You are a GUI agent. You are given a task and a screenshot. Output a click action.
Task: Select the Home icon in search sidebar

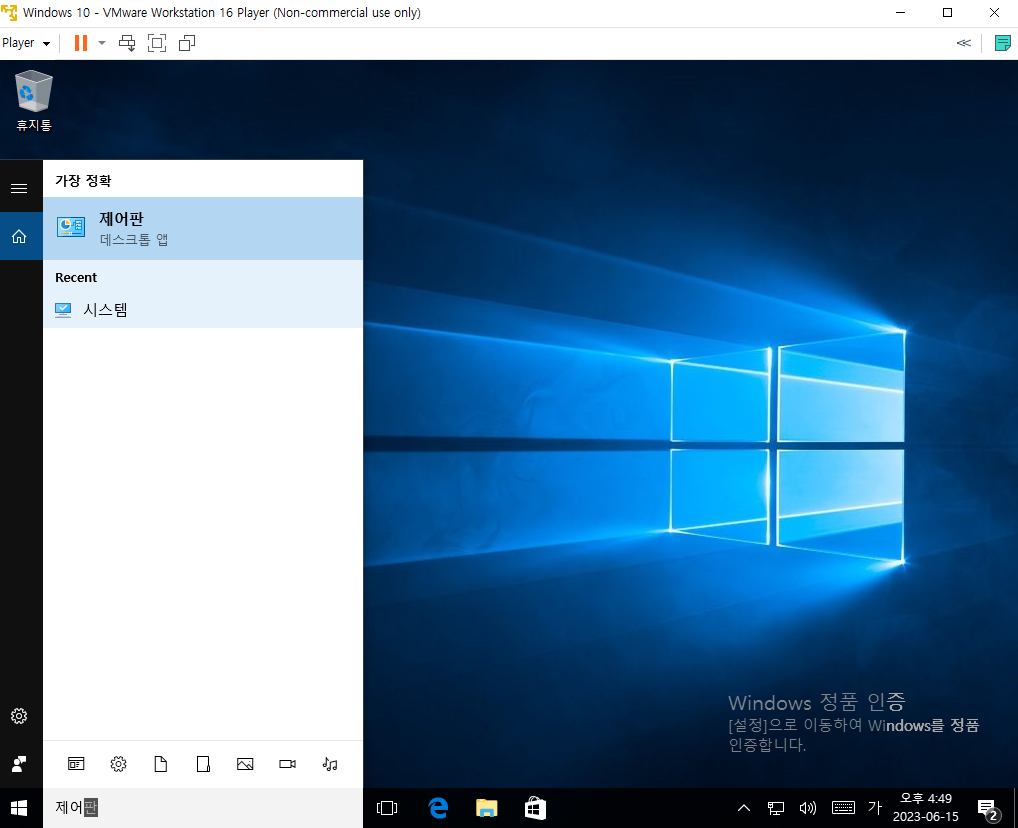click(x=19, y=236)
